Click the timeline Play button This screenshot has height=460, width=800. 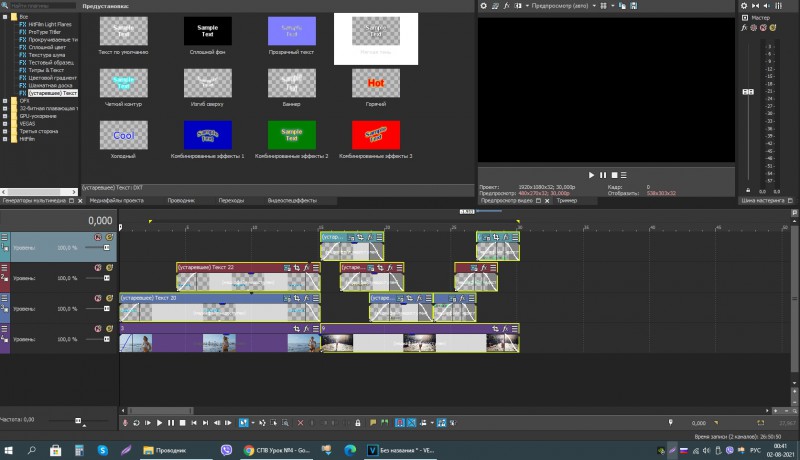pos(159,423)
